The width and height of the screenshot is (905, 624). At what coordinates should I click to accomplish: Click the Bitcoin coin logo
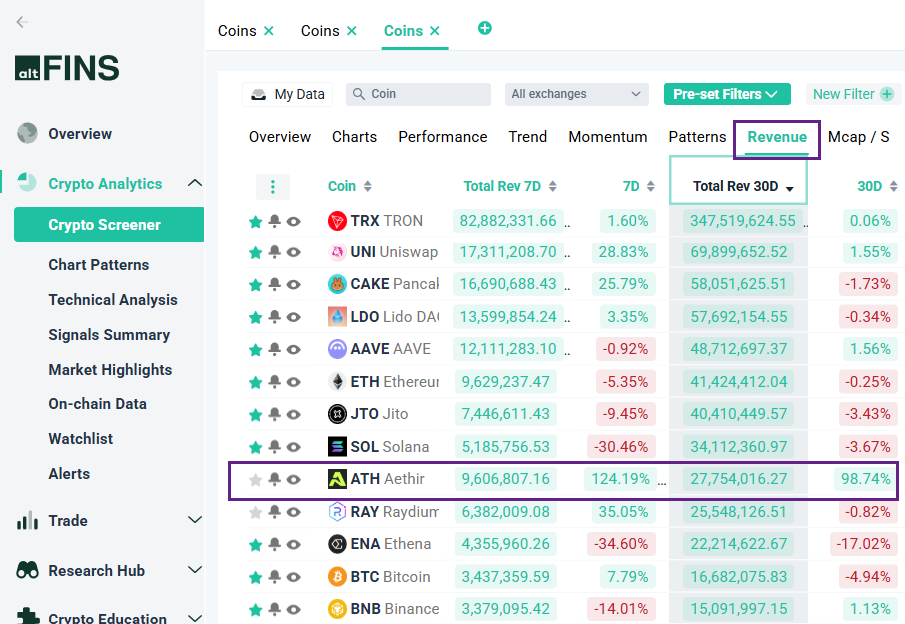coord(337,577)
